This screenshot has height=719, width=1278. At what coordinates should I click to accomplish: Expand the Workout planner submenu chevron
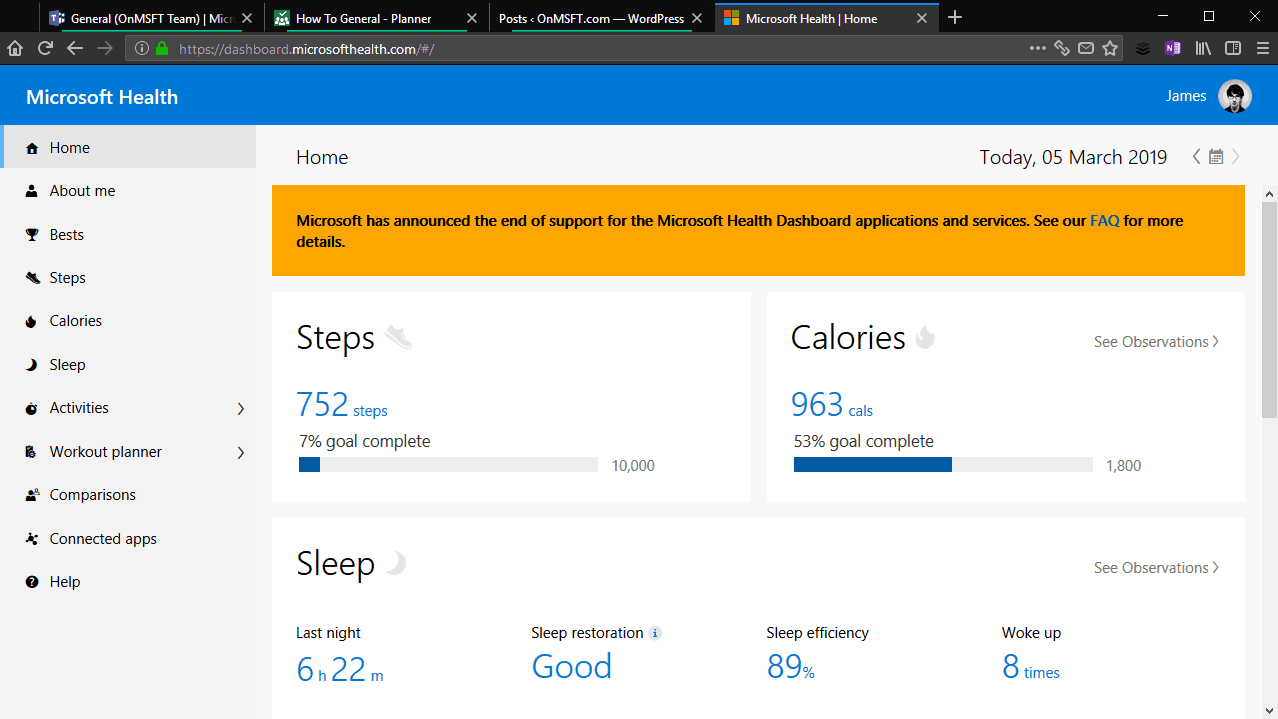click(241, 452)
